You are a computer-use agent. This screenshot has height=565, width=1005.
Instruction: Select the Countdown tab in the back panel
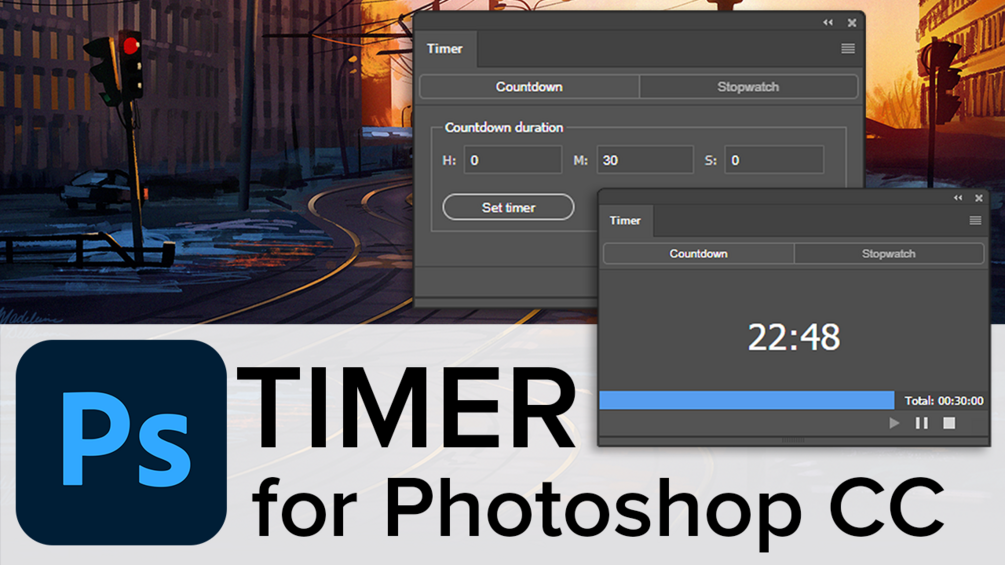point(529,86)
